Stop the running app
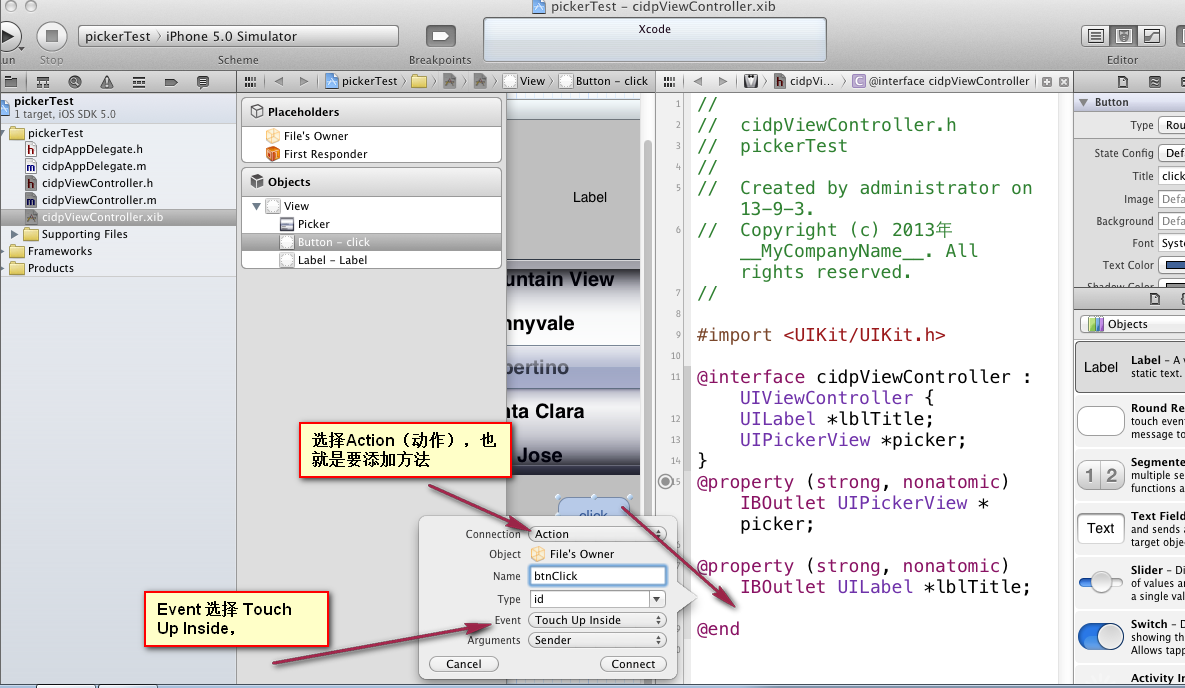Viewport: 1185px width, 688px height. click(51, 36)
